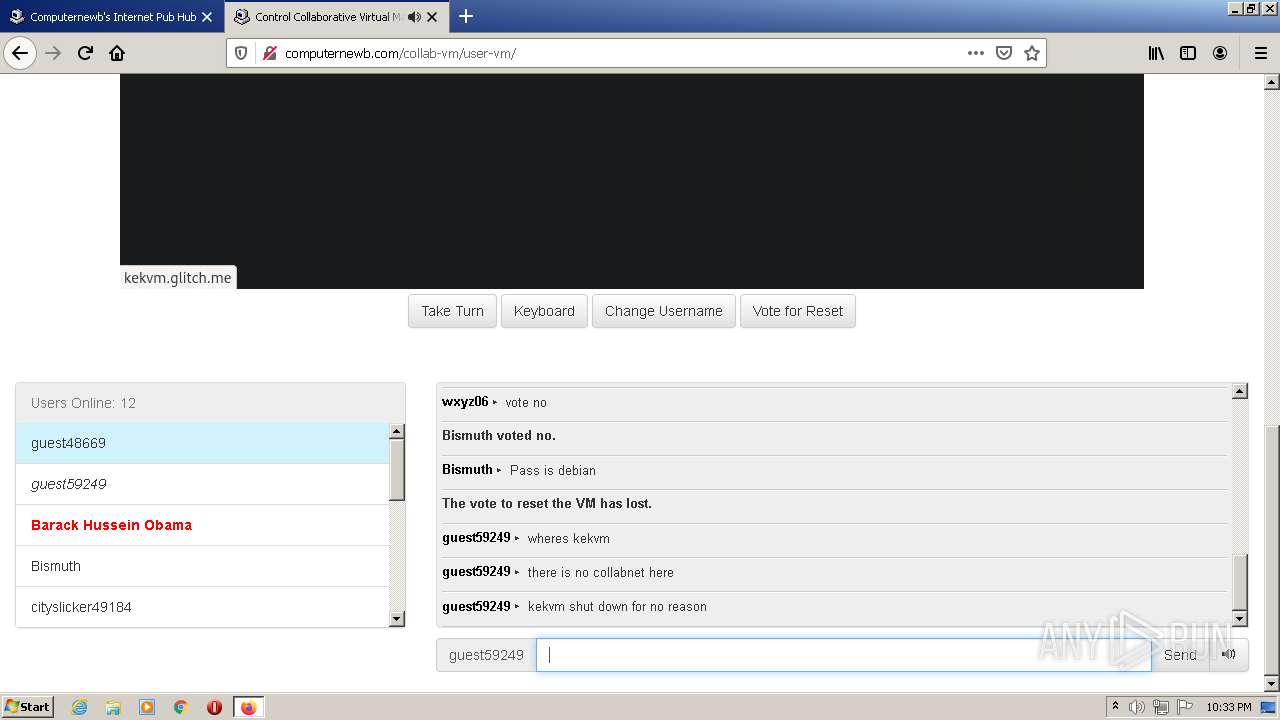Open the on-screen Keyboard button
Image resolution: width=1280 pixels, height=720 pixels.
click(544, 311)
